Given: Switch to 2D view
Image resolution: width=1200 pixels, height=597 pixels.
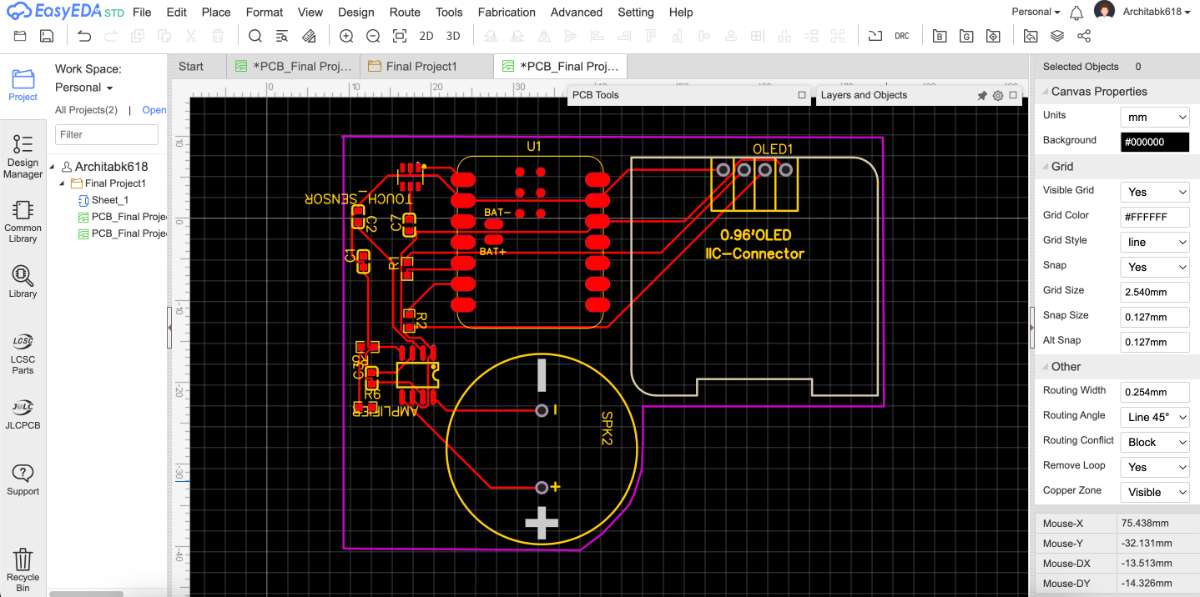Looking at the screenshot, I should pos(426,36).
